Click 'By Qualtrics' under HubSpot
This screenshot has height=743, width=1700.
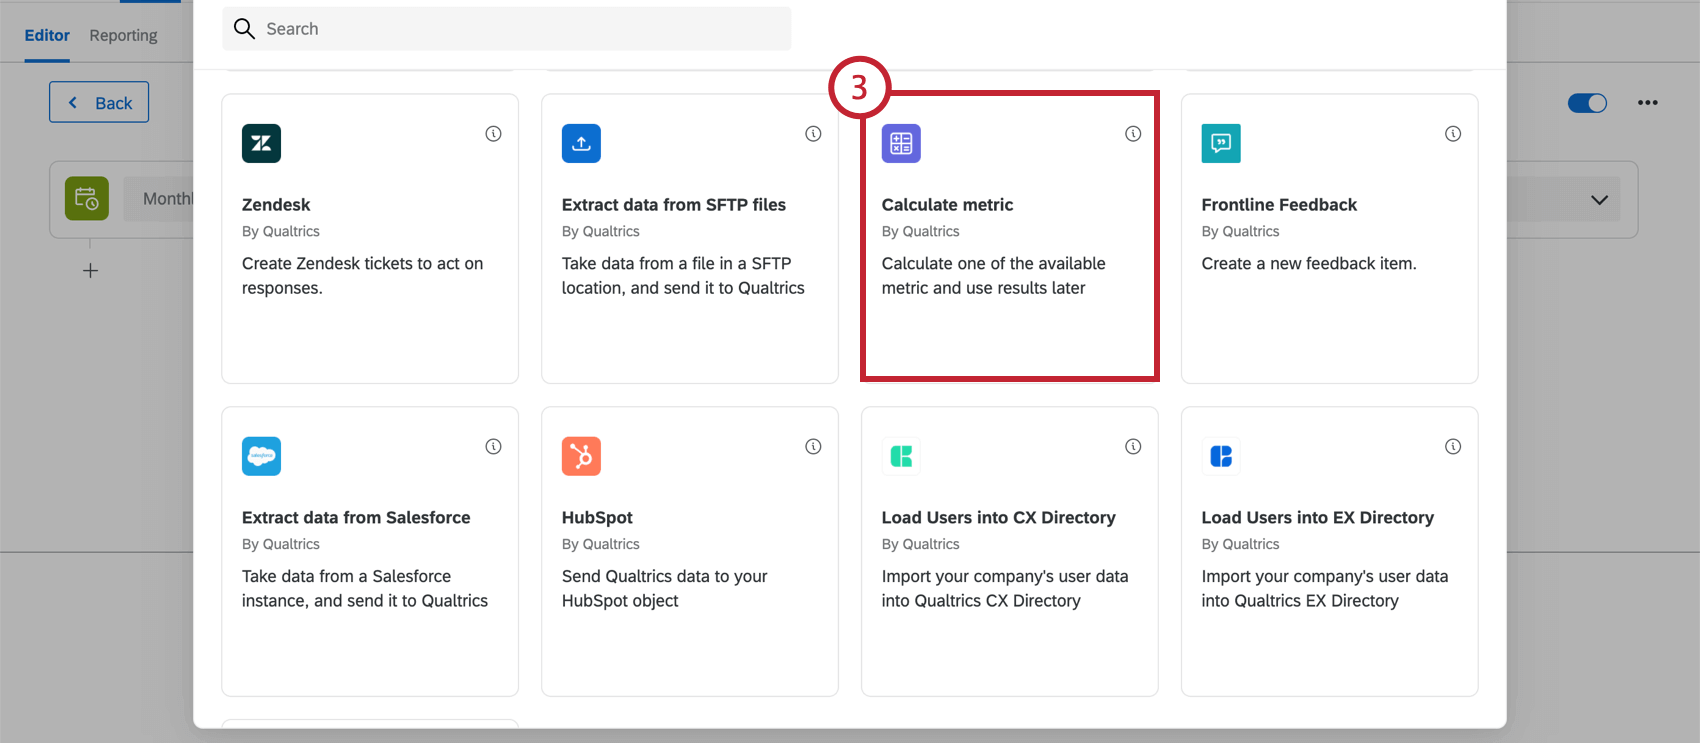point(601,545)
